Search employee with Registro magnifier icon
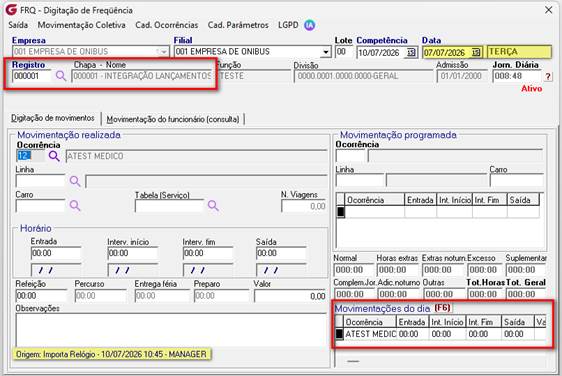Viewport: 562px width, 376px height. tap(61, 76)
